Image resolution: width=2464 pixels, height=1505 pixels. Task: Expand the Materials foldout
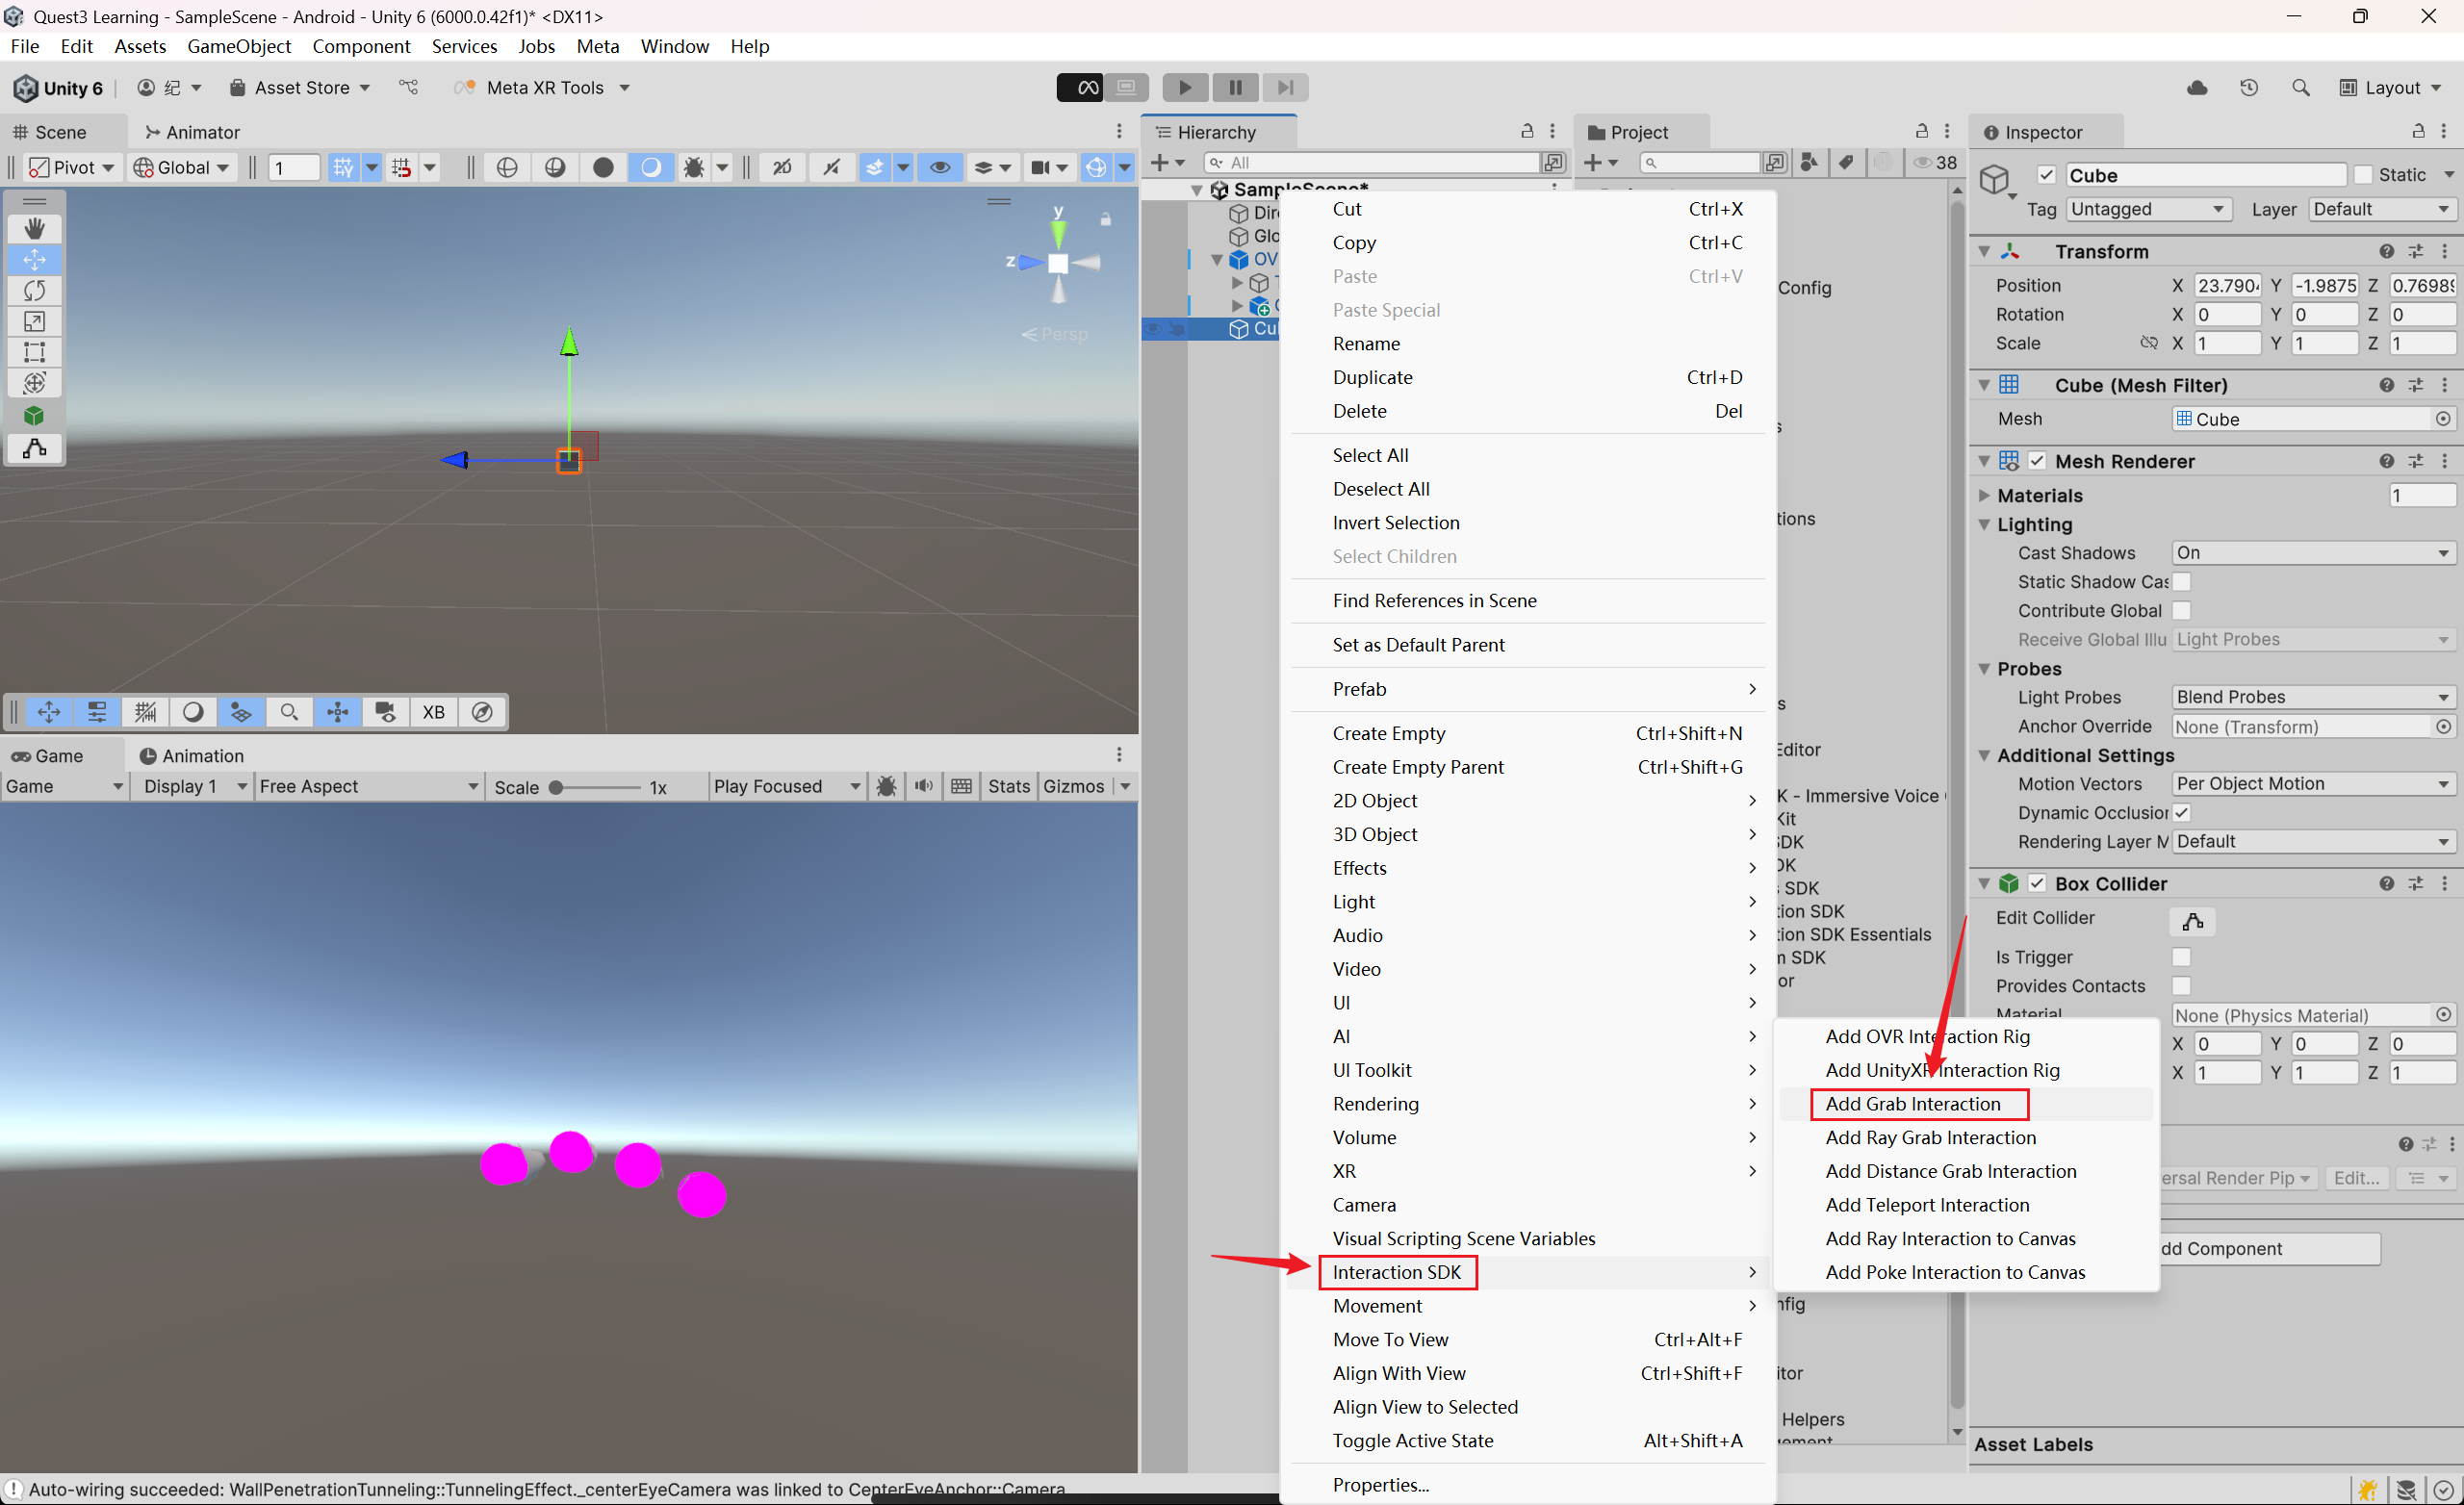pyautogui.click(x=1985, y=495)
